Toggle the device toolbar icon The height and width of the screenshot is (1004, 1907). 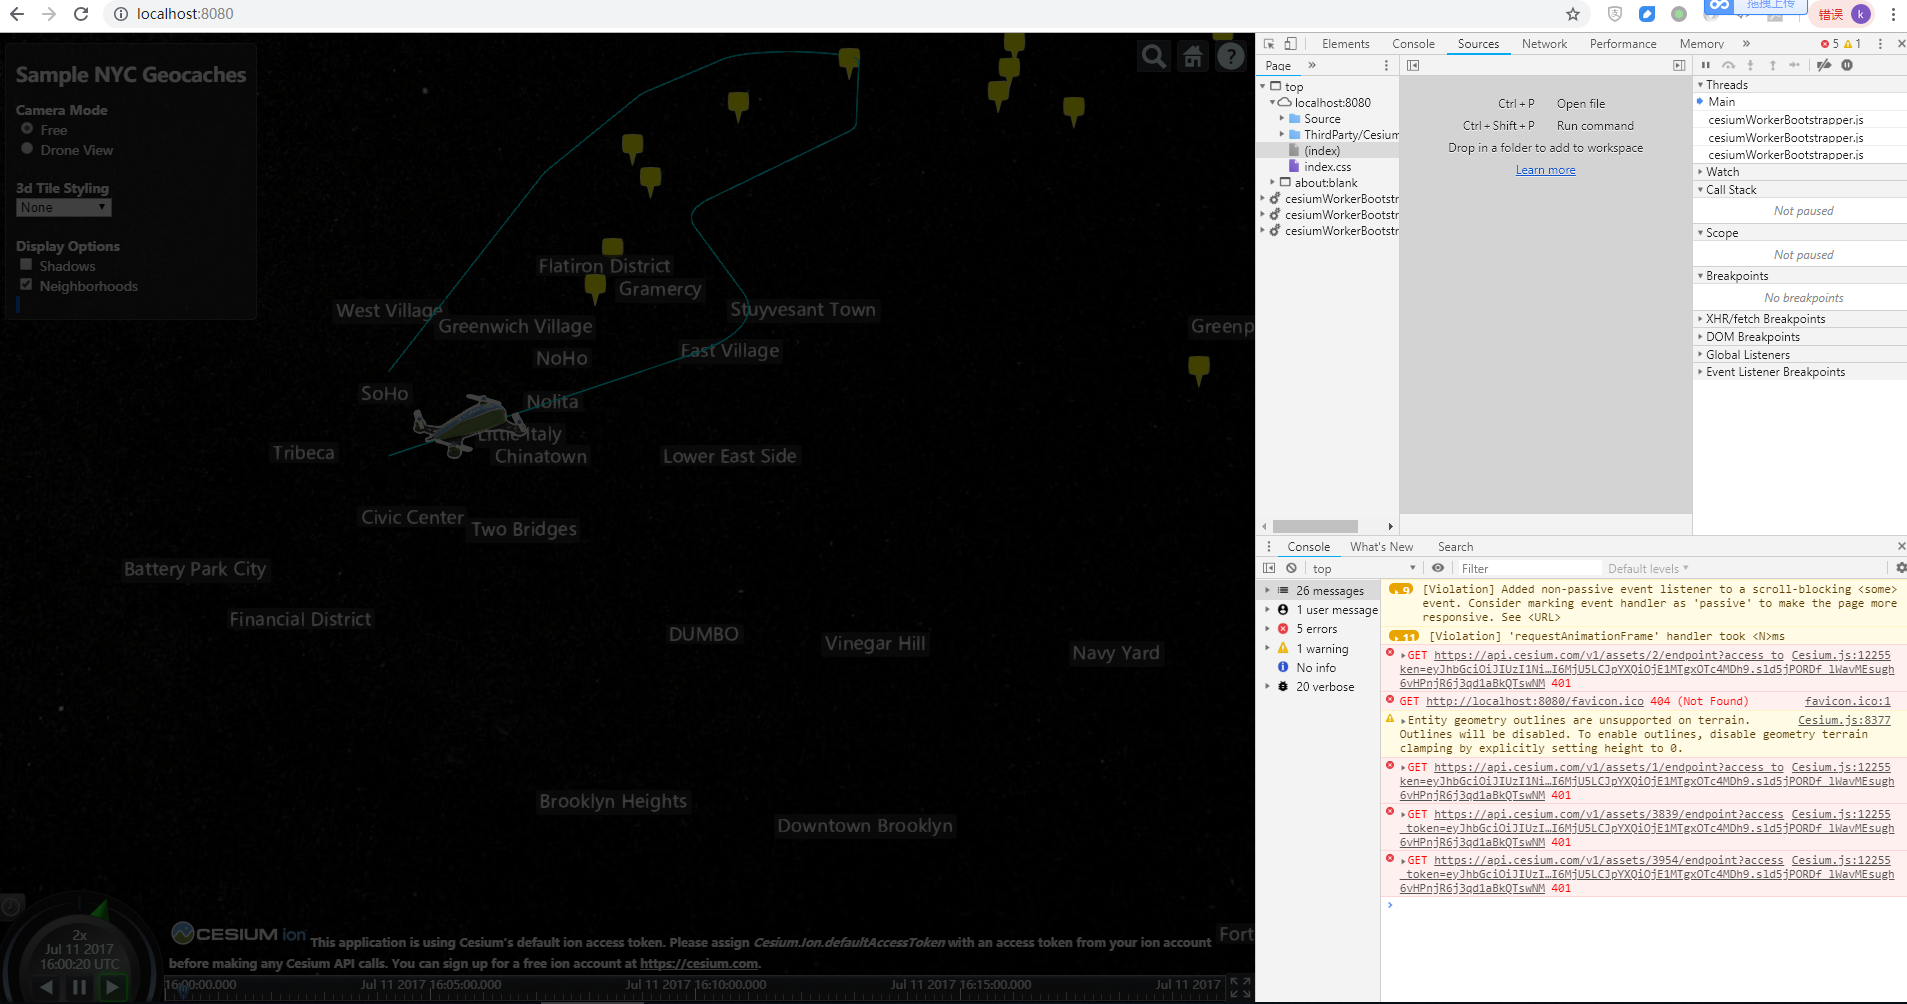pyautogui.click(x=1291, y=44)
